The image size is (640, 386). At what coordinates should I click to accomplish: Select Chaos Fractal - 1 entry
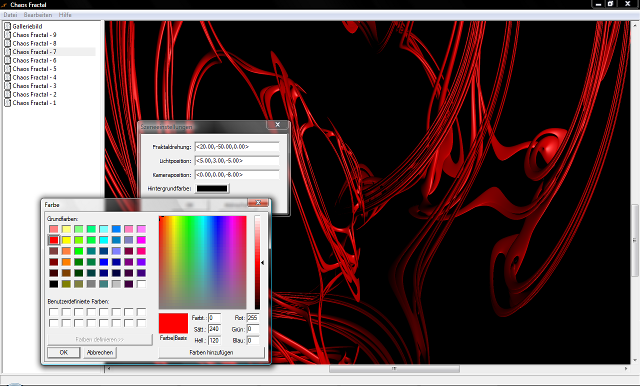pos(34,103)
